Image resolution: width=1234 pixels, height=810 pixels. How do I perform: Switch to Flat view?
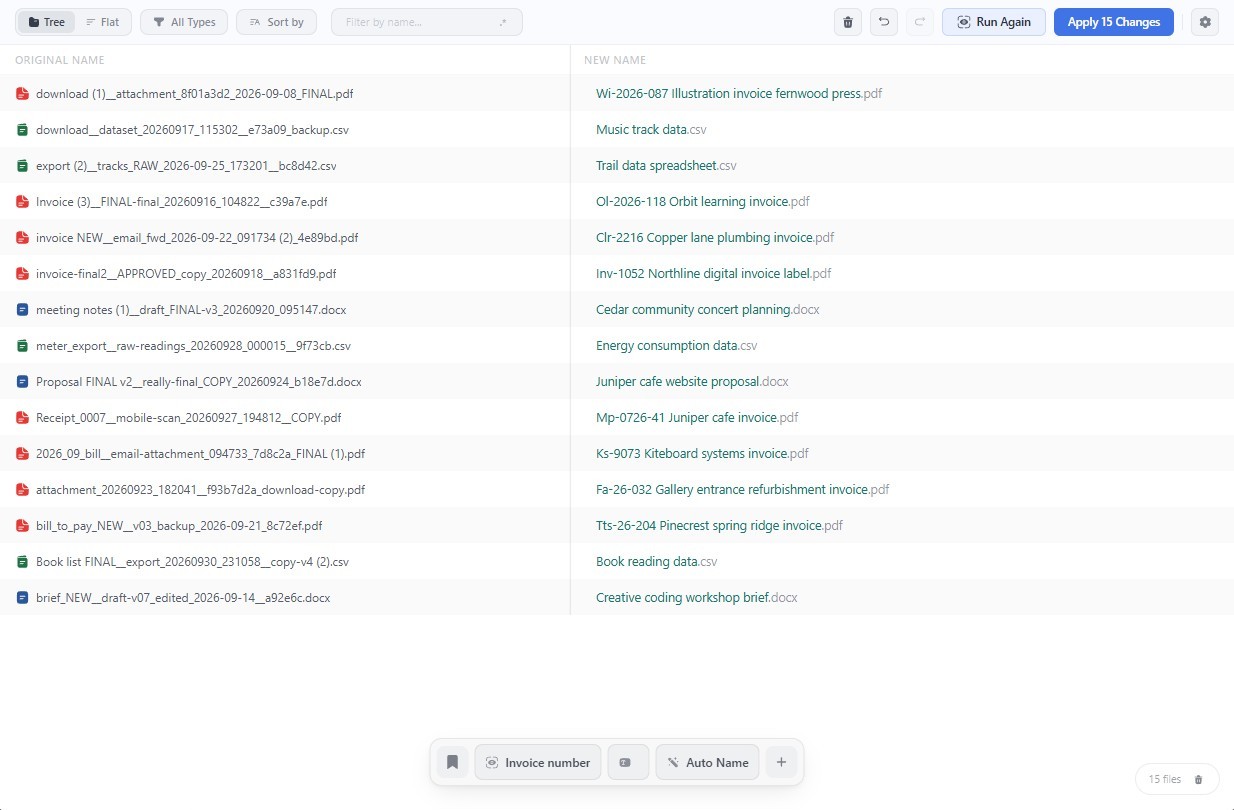102,22
